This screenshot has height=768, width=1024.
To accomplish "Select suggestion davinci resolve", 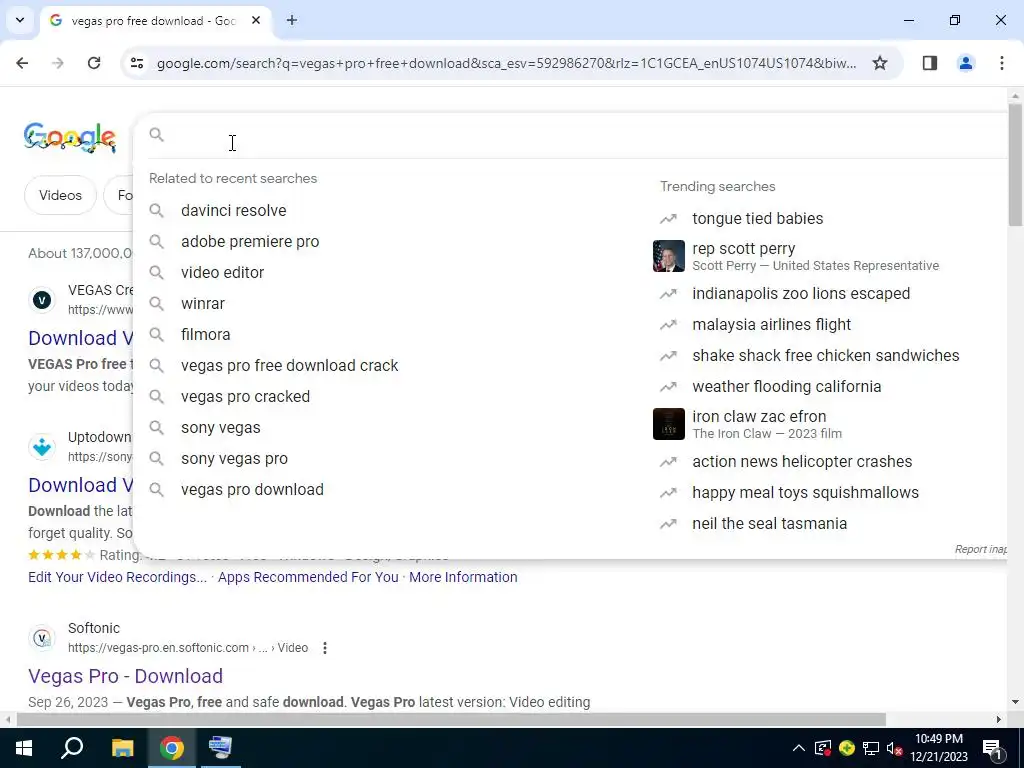I will click(233, 210).
